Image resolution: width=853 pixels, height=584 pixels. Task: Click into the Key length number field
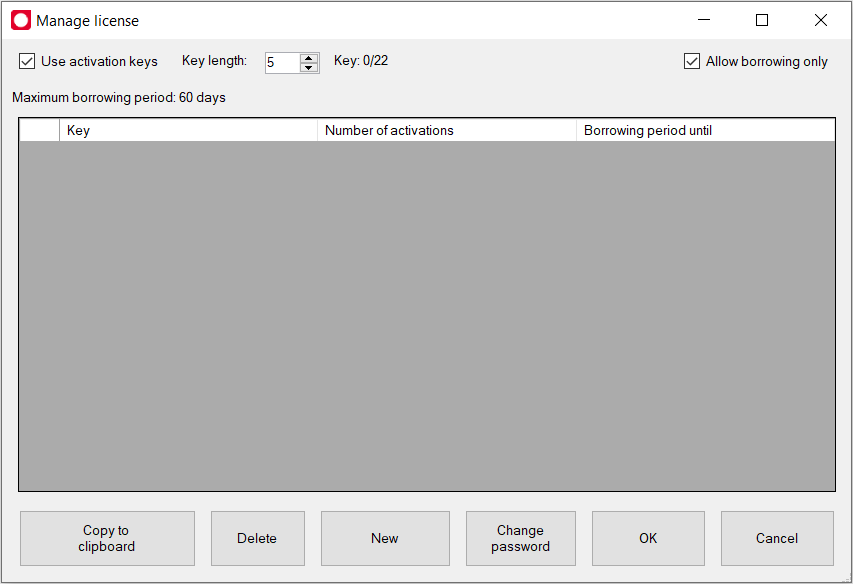(281, 63)
